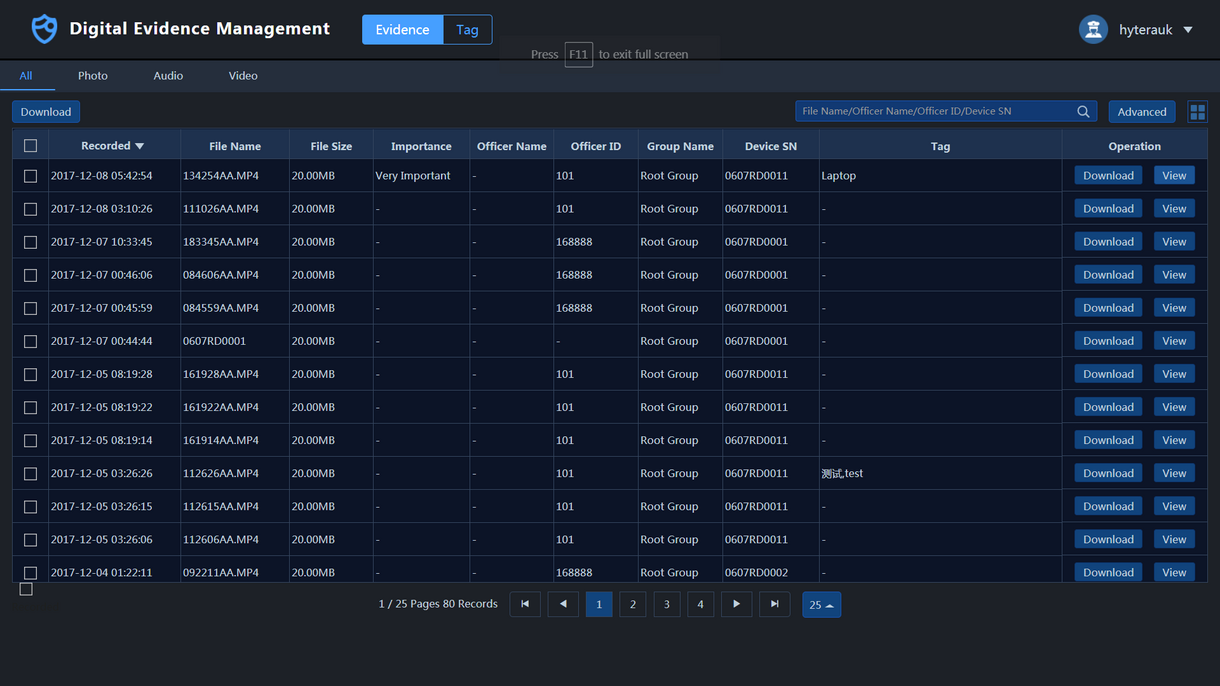The height and width of the screenshot is (686, 1220).
Task: Switch to grid thumbnail view
Action: (x=1197, y=112)
